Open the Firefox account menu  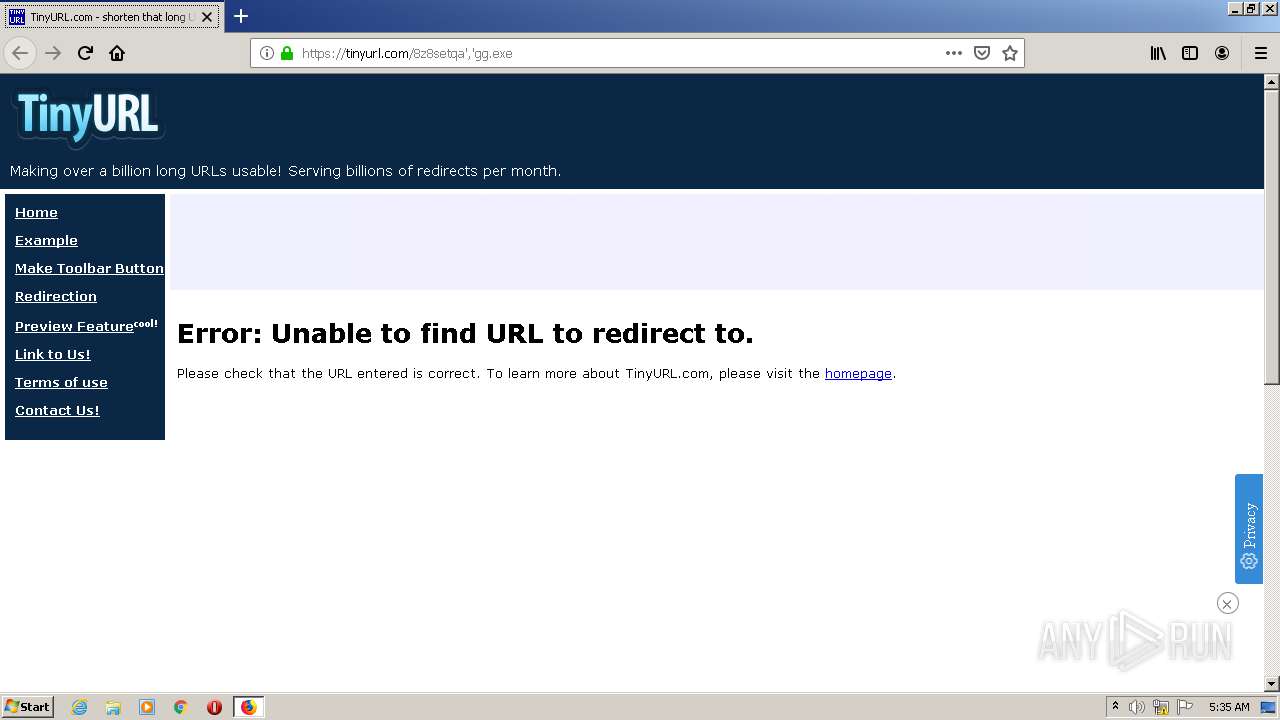1222,53
